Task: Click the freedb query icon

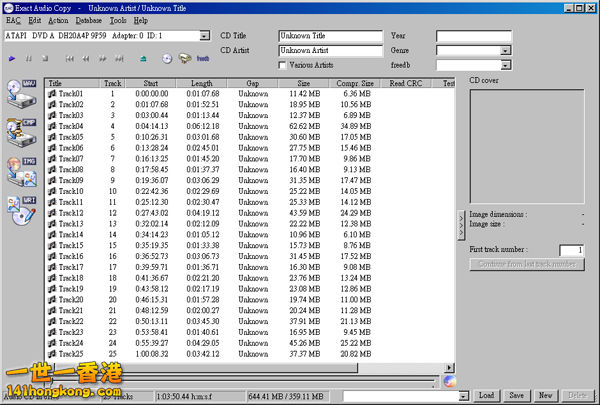Action: click(202, 59)
